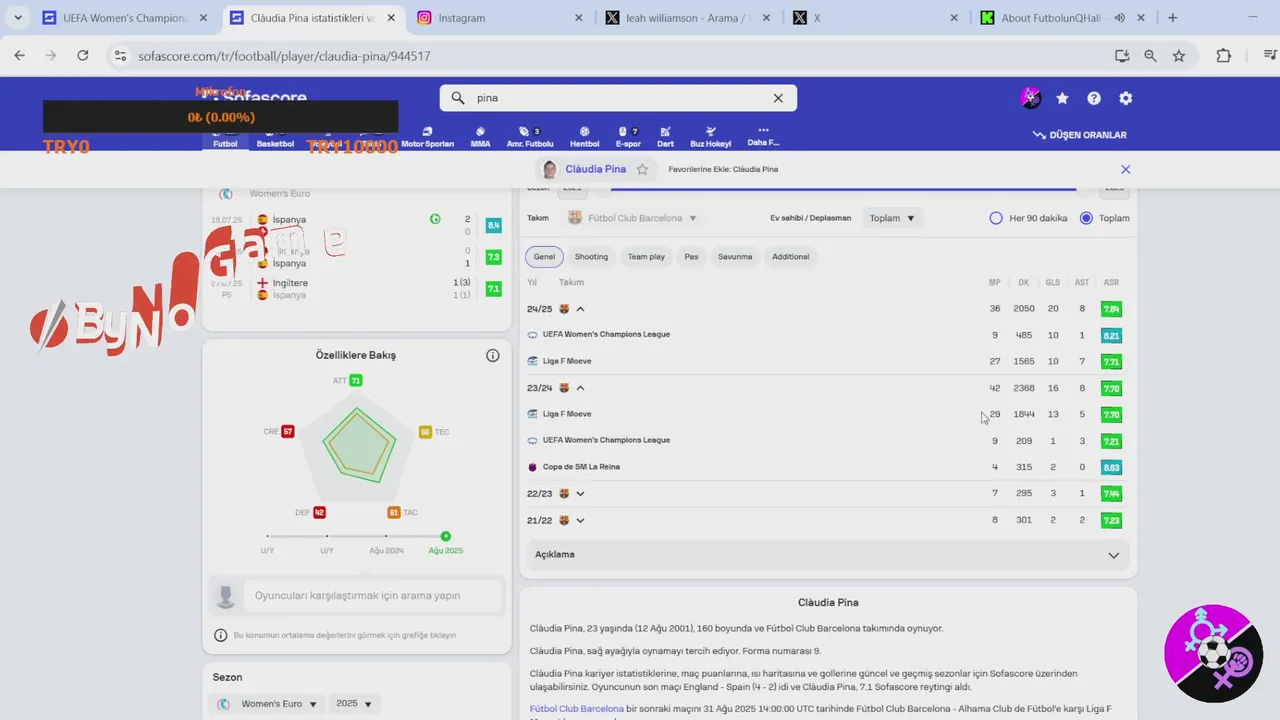1280x720 pixels.
Task: Select the Additional stats tab
Action: tap(791, 257)
